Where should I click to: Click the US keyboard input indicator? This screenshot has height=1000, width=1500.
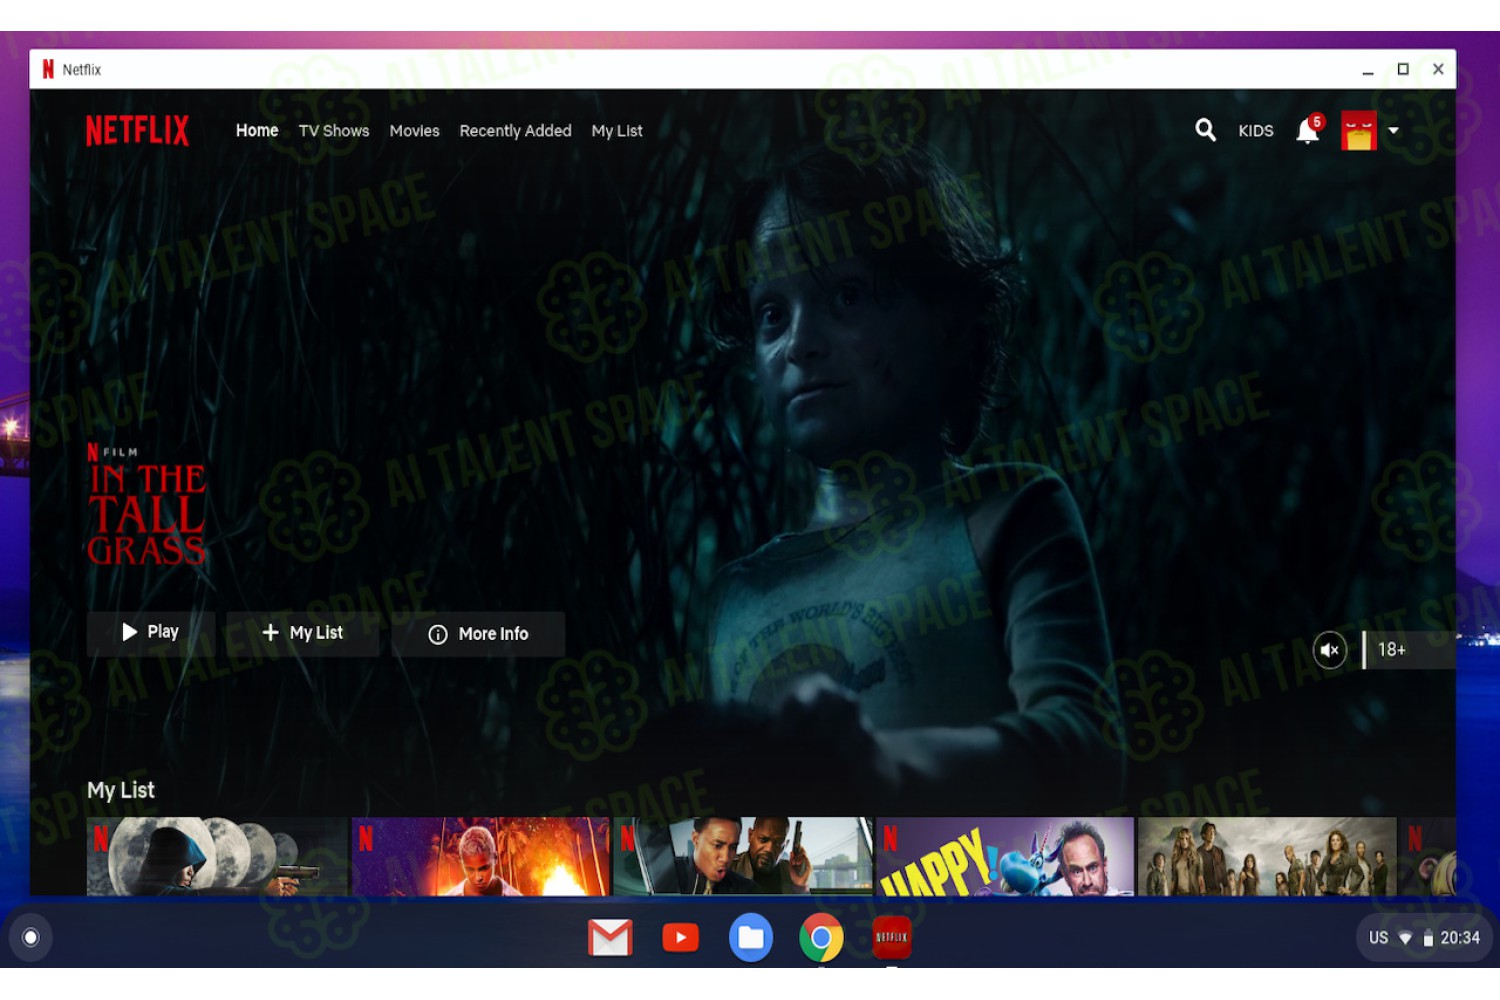1378,938
